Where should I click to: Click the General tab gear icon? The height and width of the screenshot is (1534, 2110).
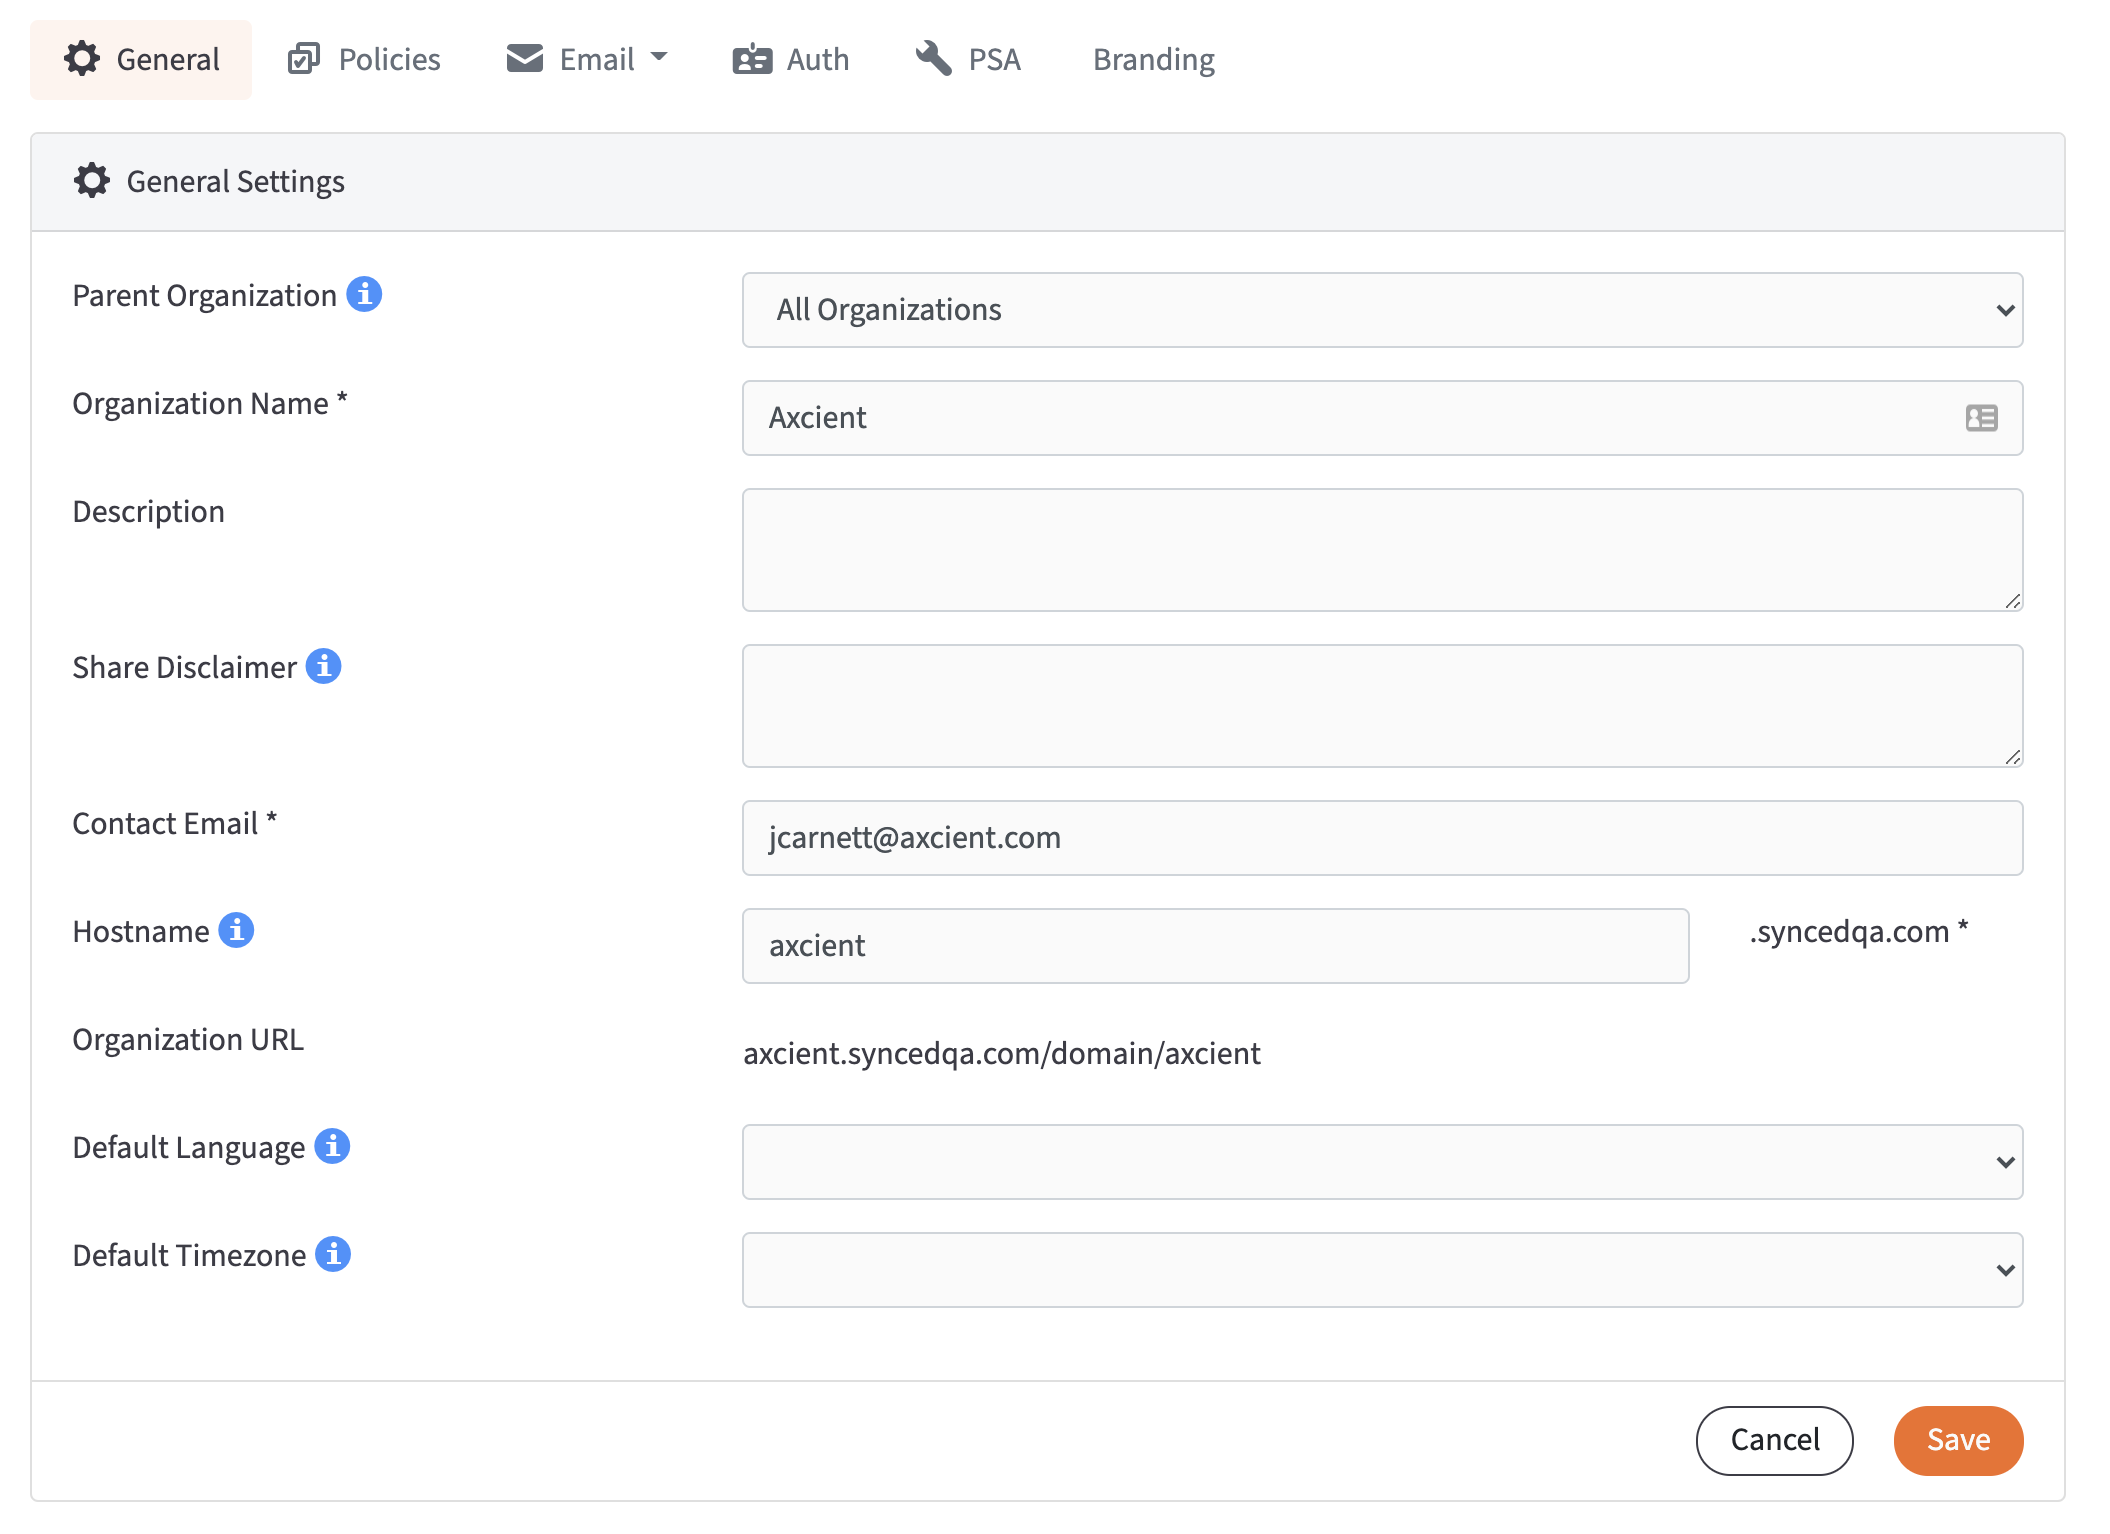point(82,58)
